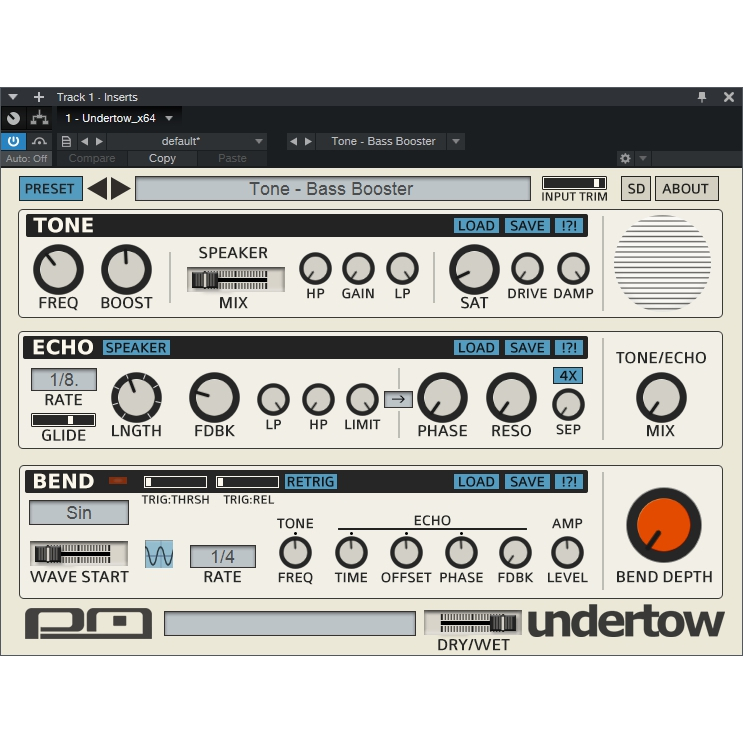This screenshot has height=743, width=743.
Task: Open the PRESET menu
Action: tap(49, 189)
